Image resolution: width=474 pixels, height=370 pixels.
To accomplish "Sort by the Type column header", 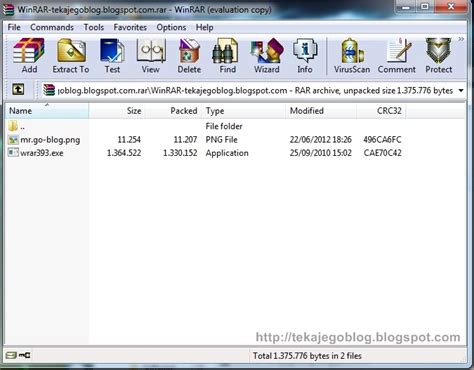I will [244, 111].
